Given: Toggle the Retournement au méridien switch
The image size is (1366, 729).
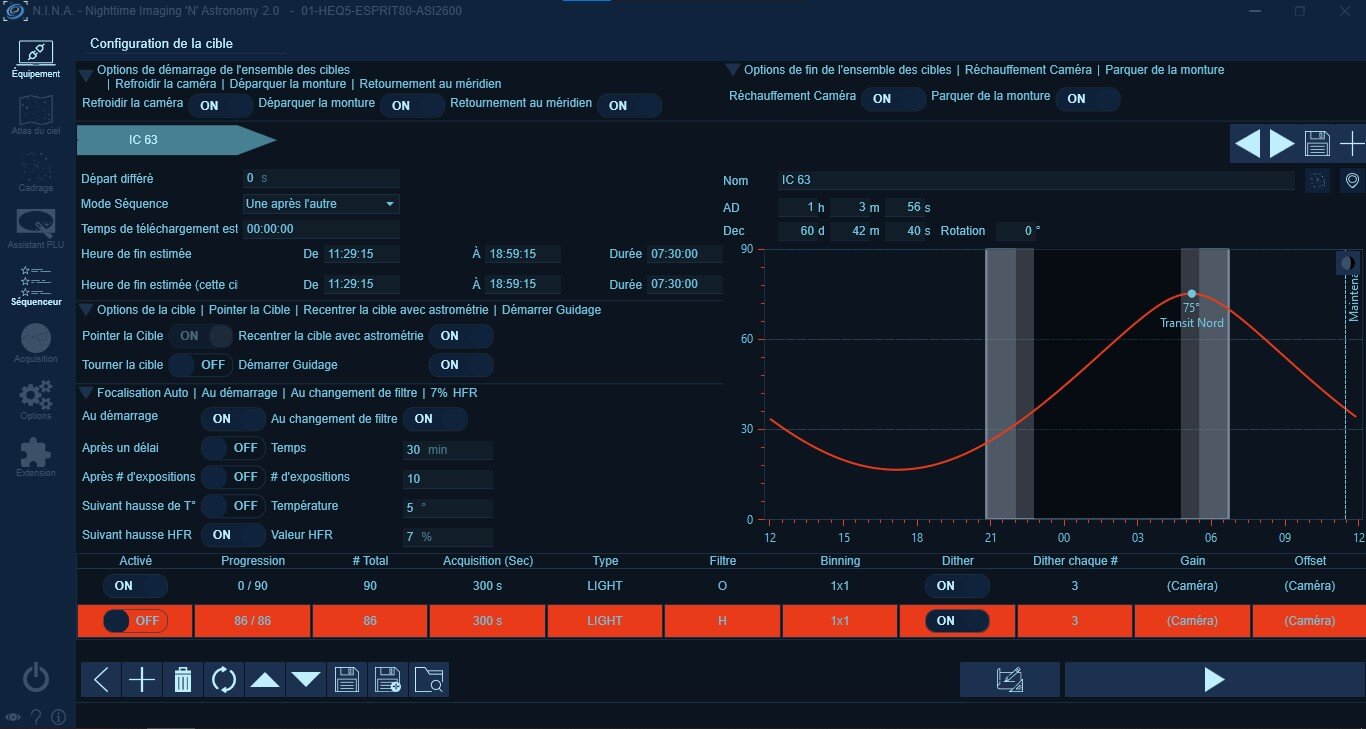Looking at the screenshot, I should 630,105.
